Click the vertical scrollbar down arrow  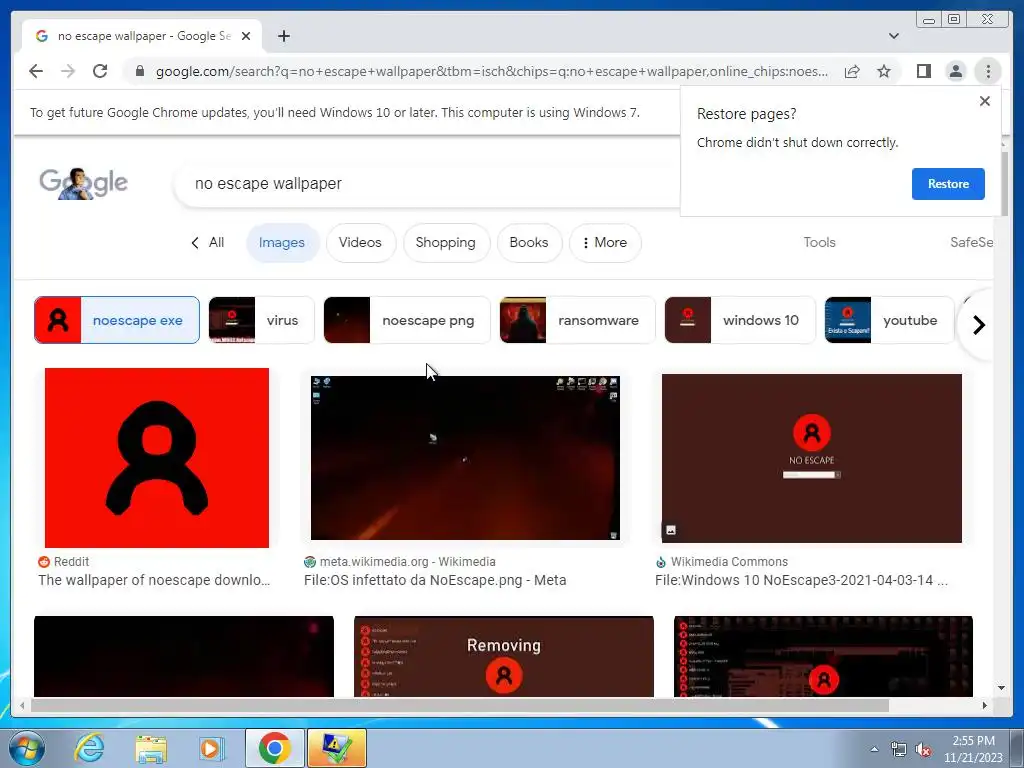(x=1001, y=688)
